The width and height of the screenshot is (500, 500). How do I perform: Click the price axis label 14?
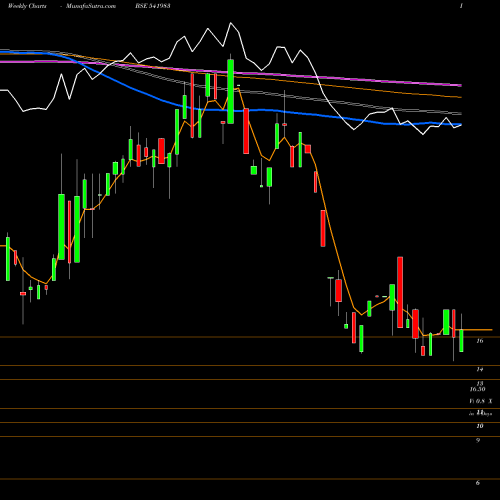[480, 369]
